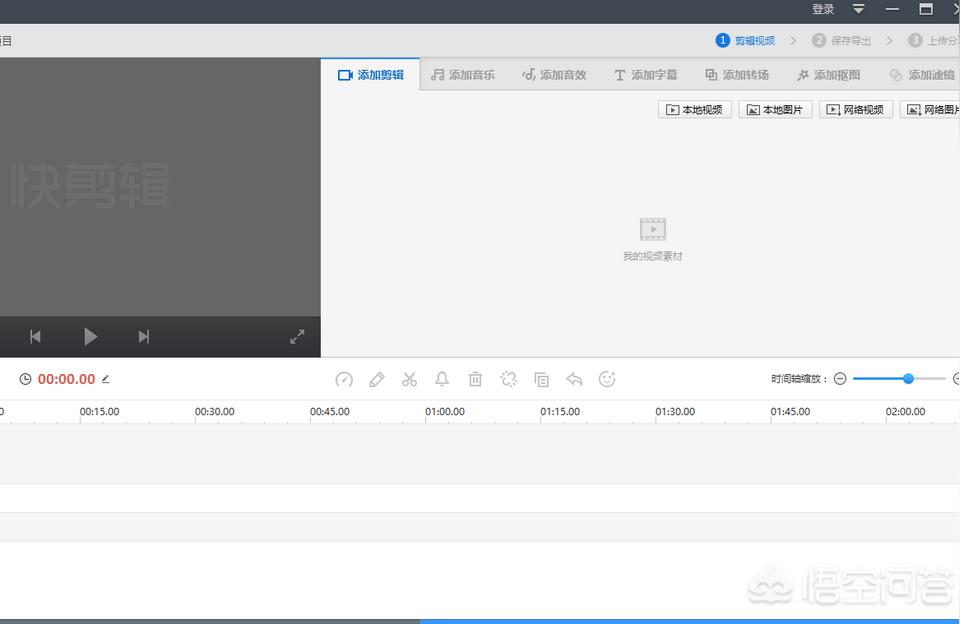This screenshot has width=960, height=624.
Task: Click the 本地图片 button
Action: point(775,110)
